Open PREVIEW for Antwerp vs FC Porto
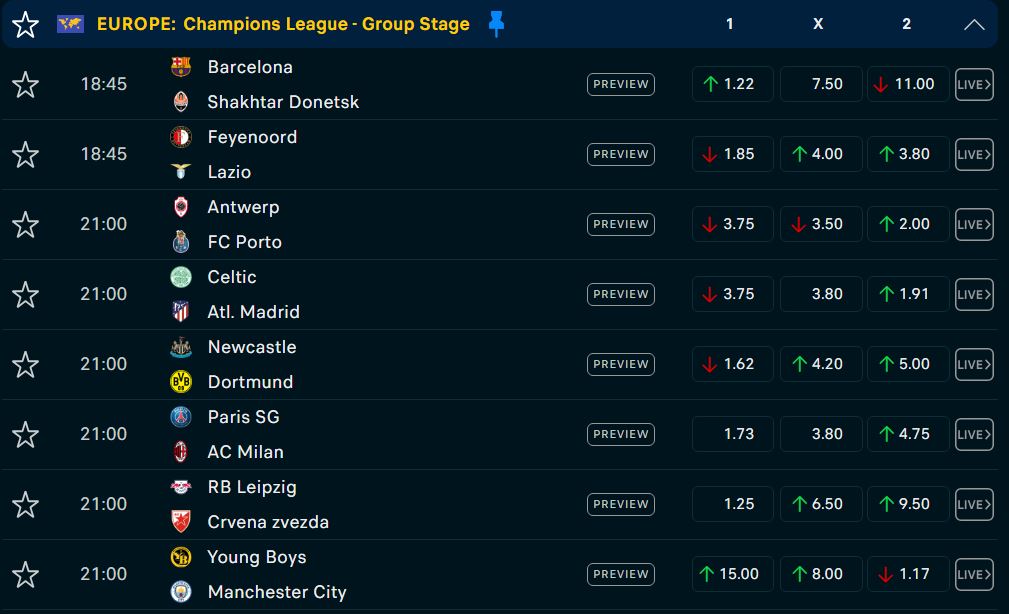This screenshot has height=614, width=1009. (x=620, y=224)
